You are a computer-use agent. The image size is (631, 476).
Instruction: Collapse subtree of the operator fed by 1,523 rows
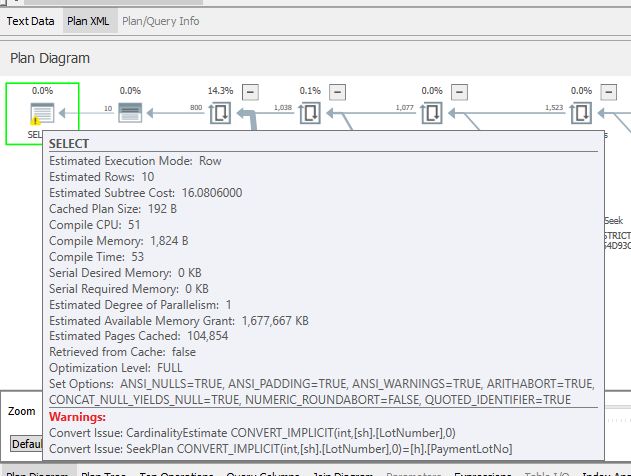click(x=609, y=92)
